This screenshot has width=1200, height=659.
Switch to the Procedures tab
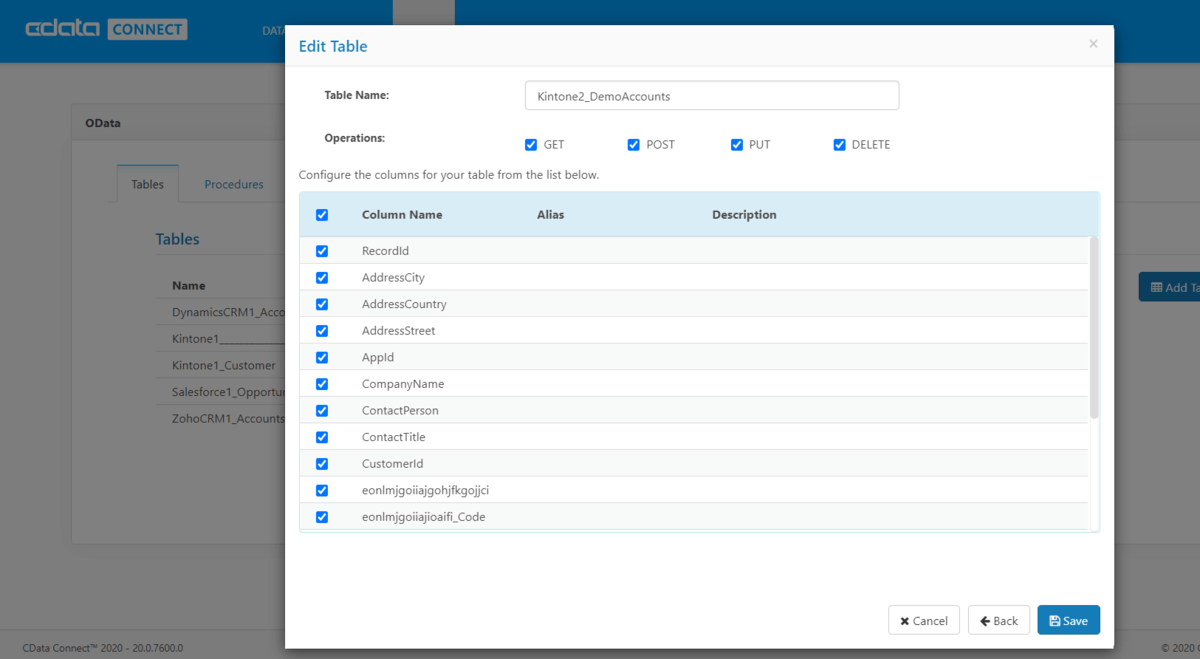[x=234, y=184]
